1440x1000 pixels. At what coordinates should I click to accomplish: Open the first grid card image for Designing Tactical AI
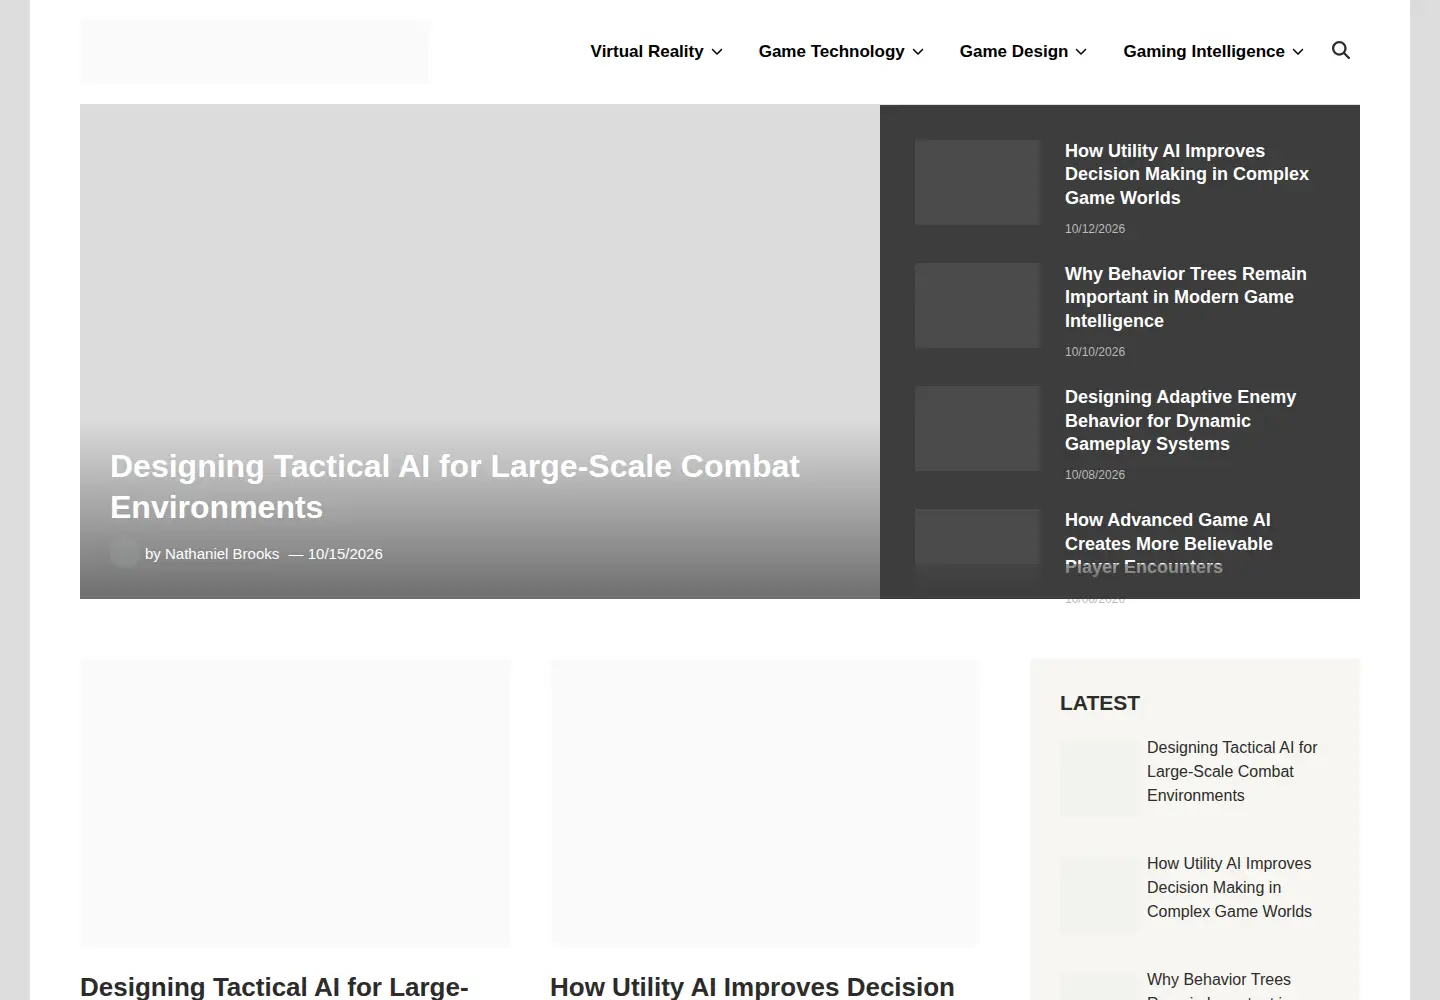coord(295,803)
